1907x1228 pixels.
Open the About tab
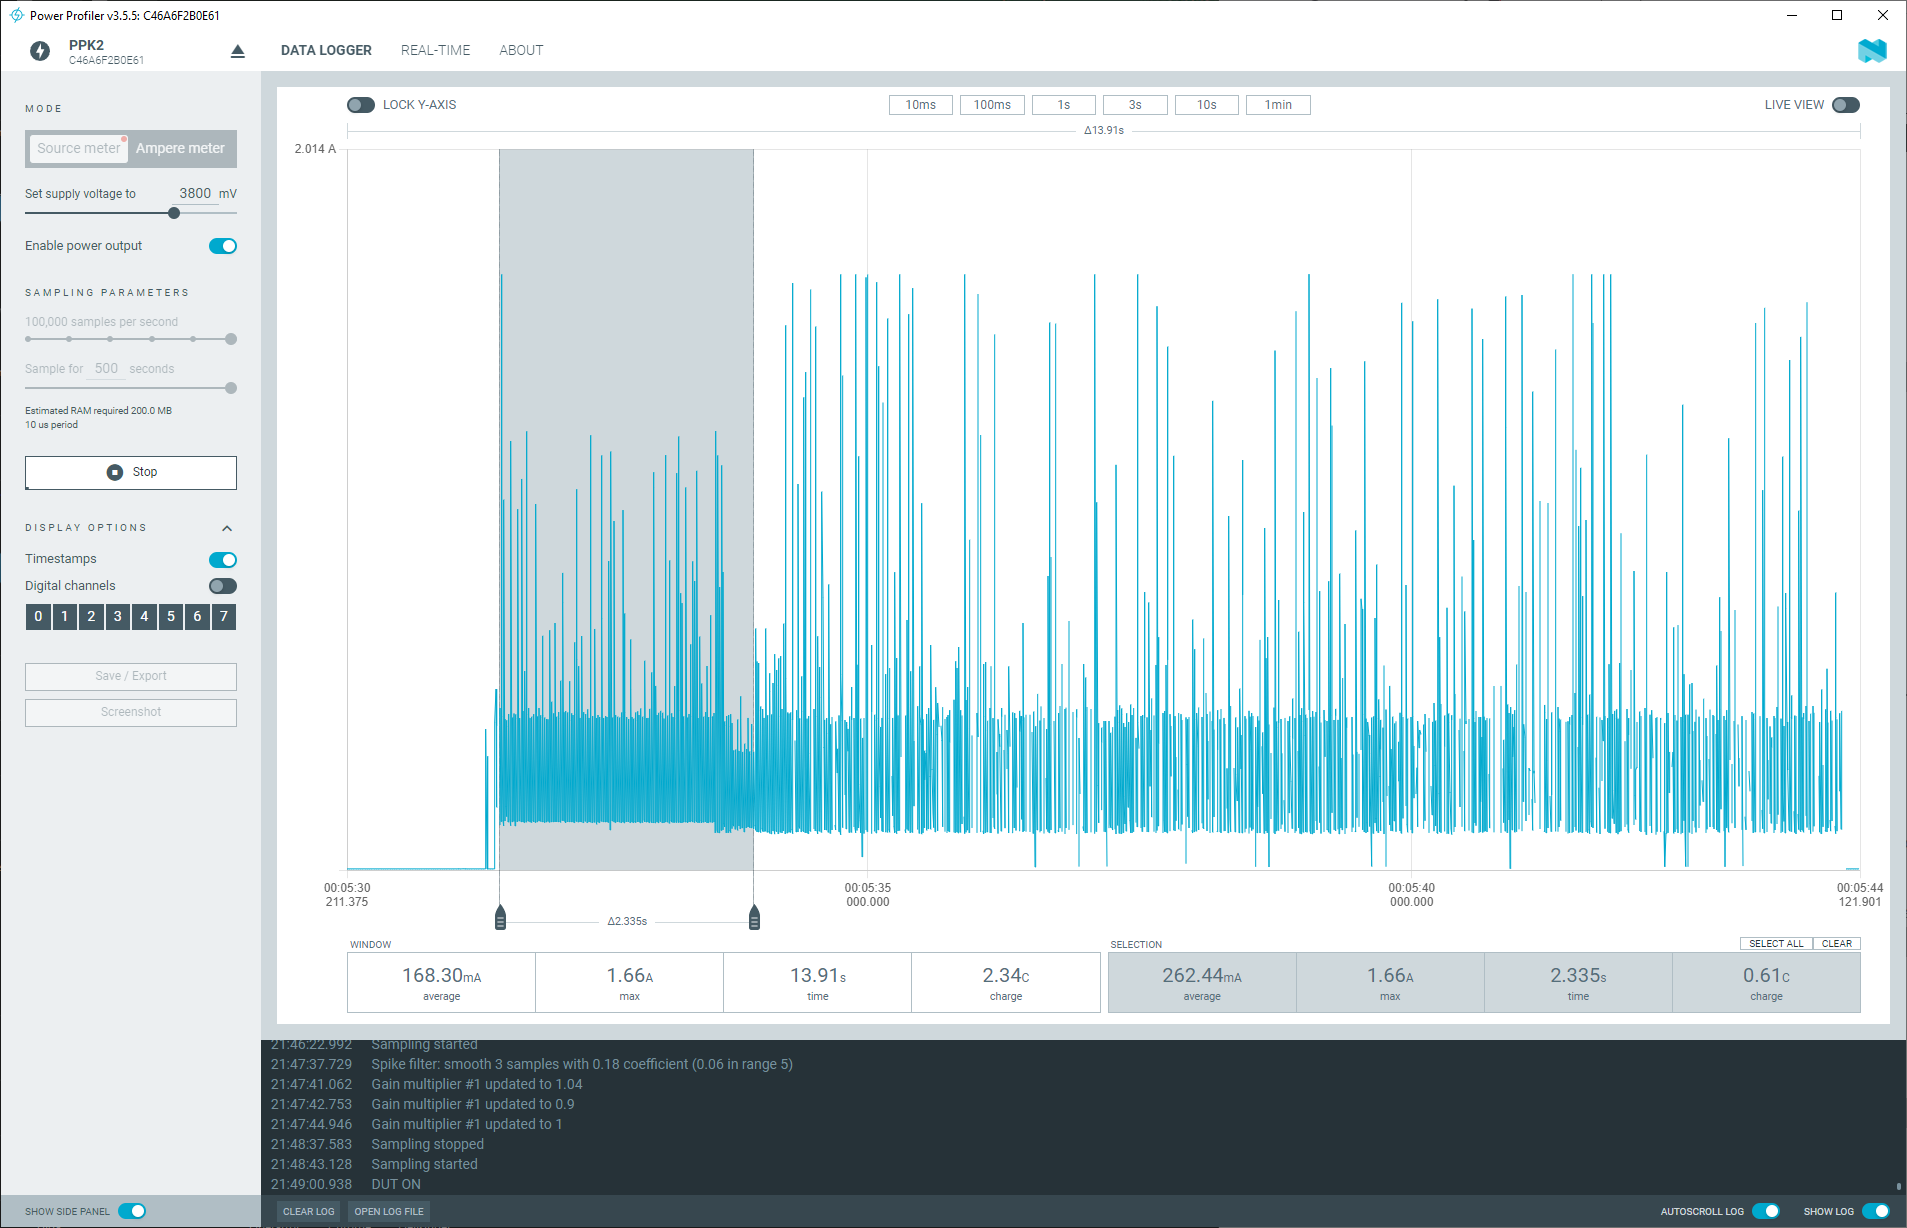click(521, 50)
